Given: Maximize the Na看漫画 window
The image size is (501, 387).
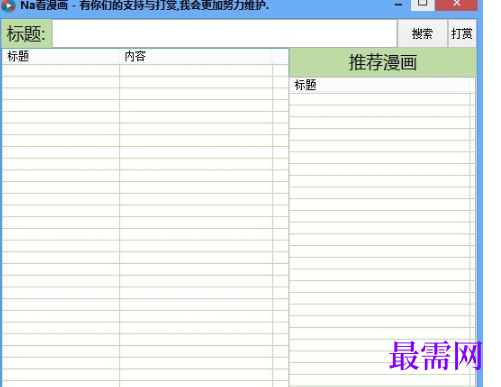Looking at the screenshot, I should tap(422, 4).
